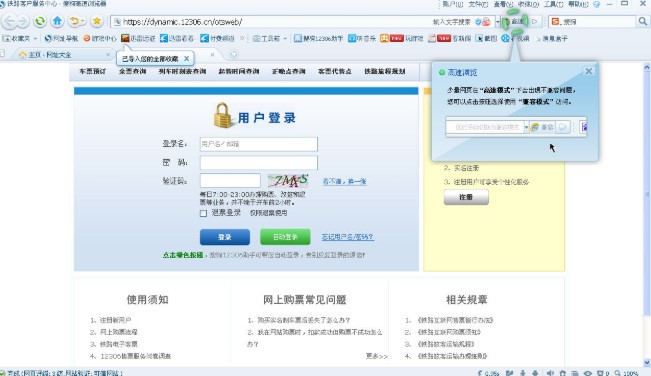This screenshot has height=376, width=651.
Task: Click the blue 登录 login button
Action: (x=225, y=237)
